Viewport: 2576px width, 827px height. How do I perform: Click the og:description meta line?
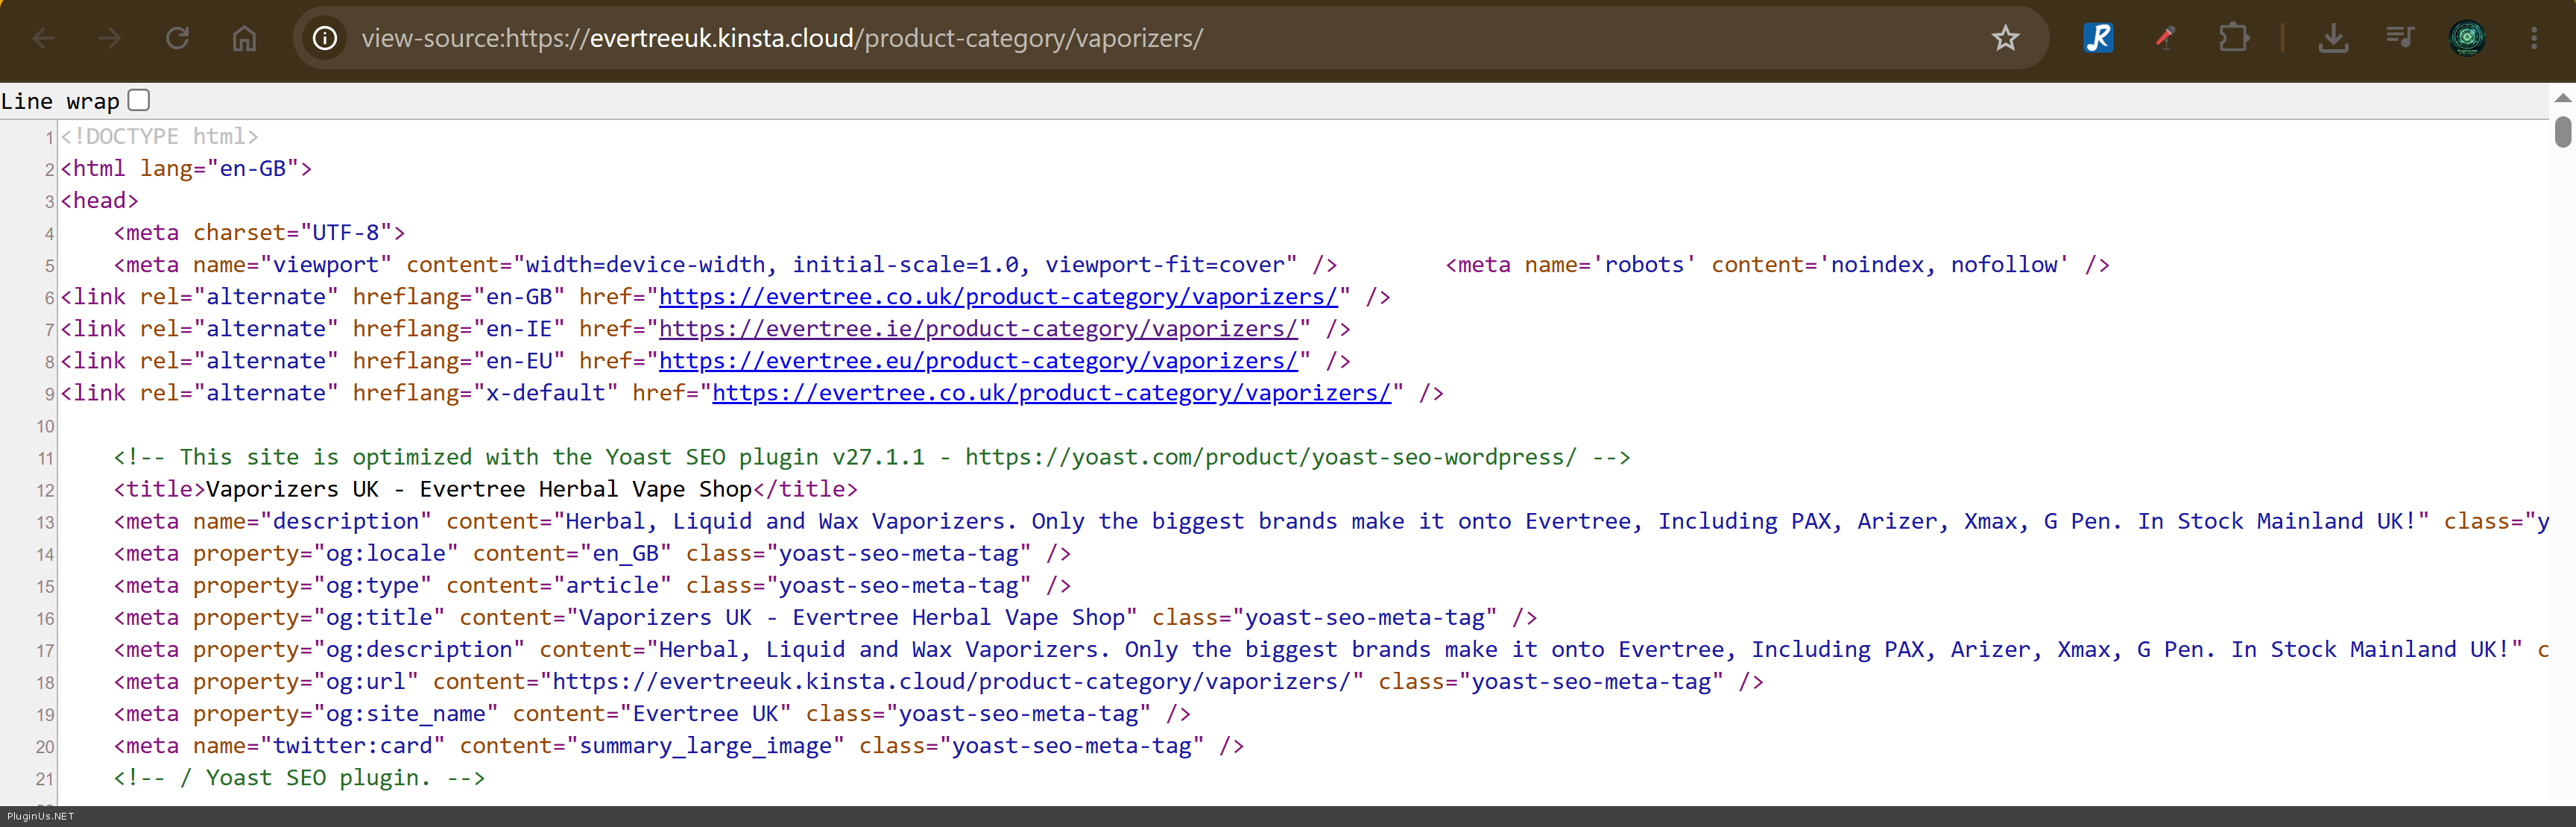[1332, 649]
